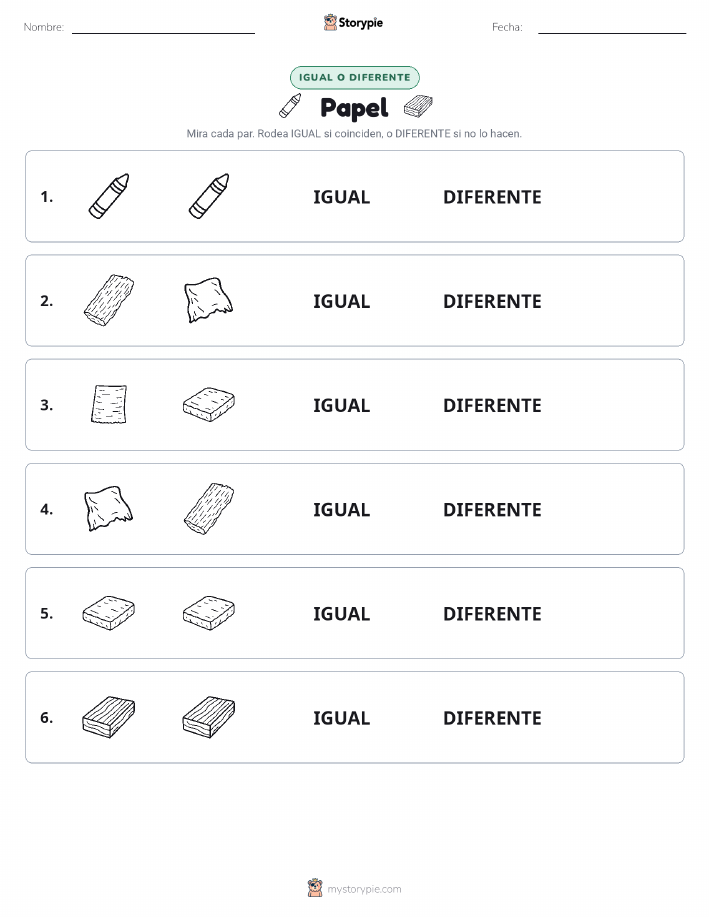Click the first wood plank in row 6

pyautogui.click(x=109, y=717)
